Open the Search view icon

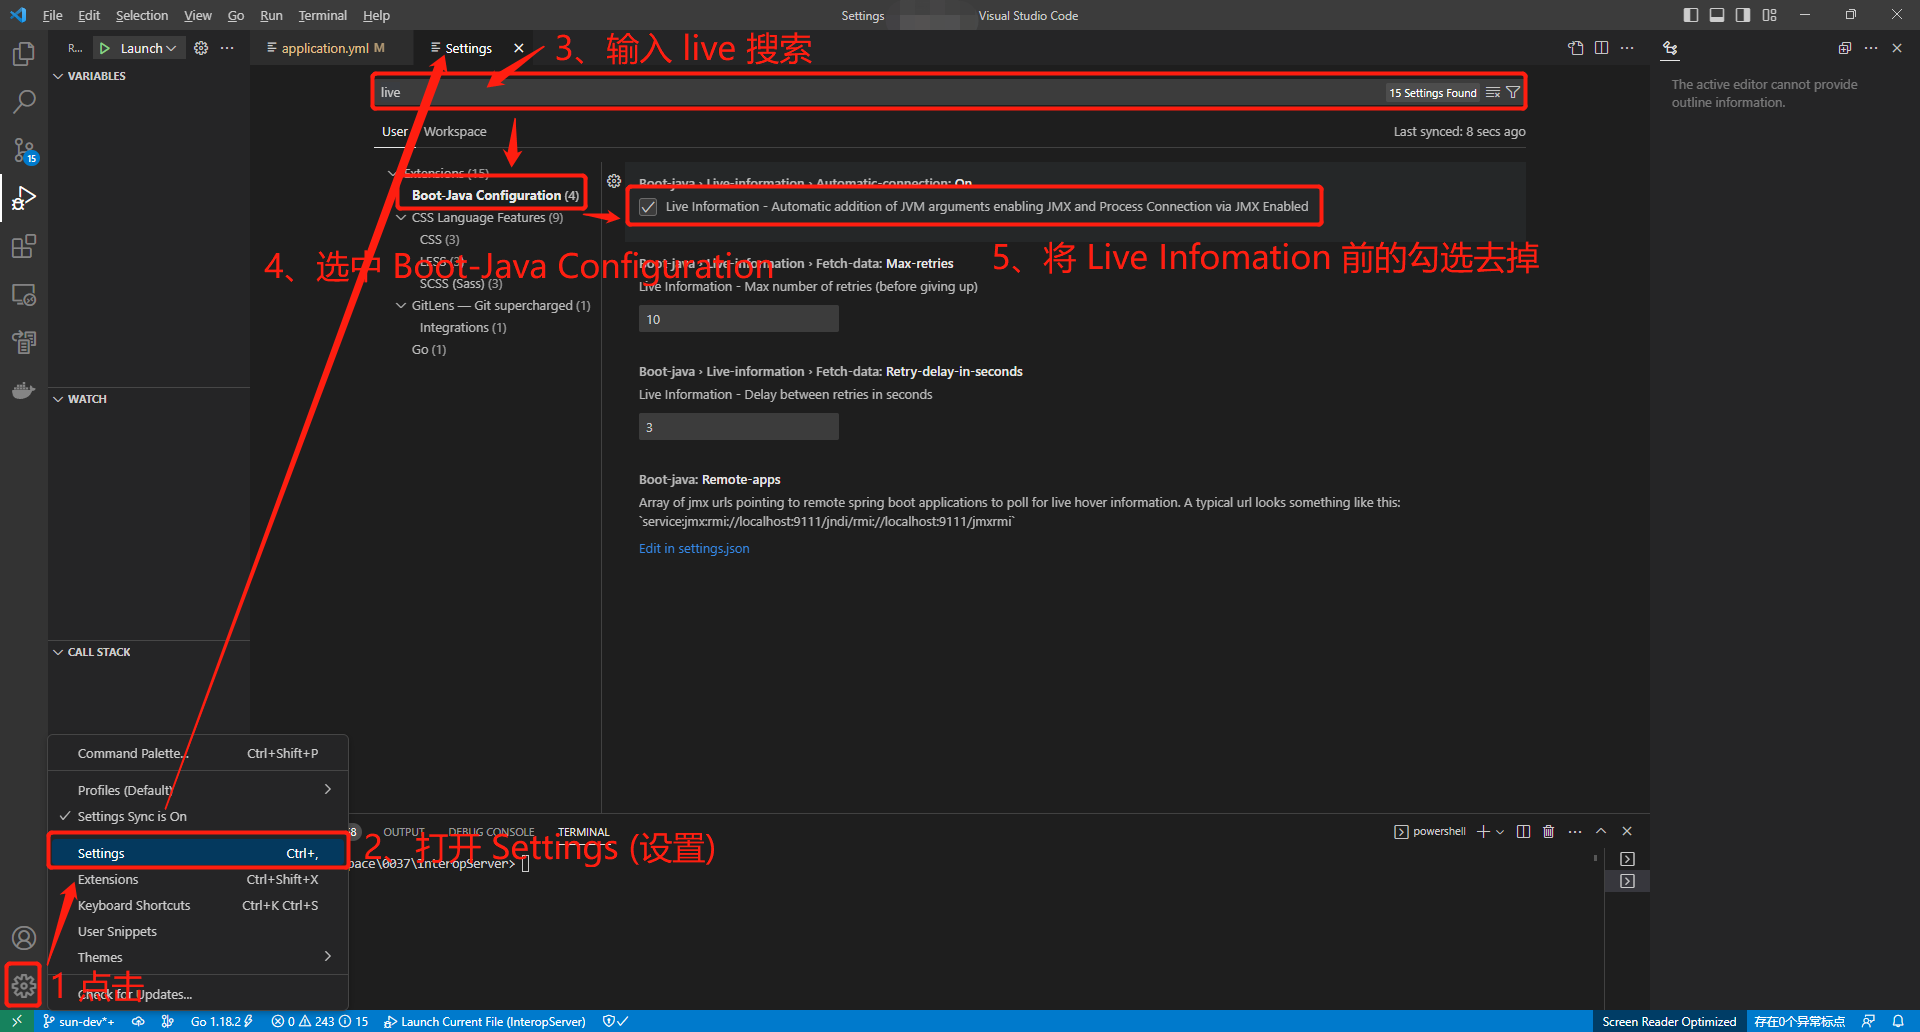[24, 101]
